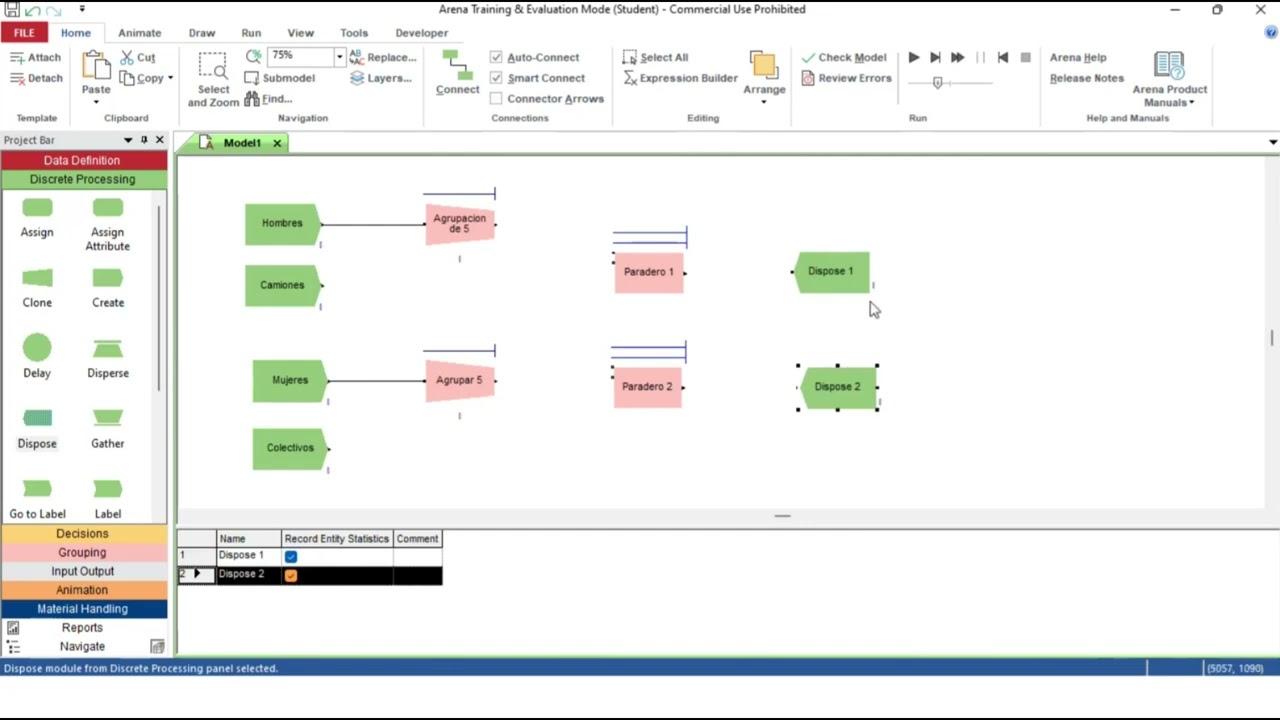Click Select All in Editing group
Screen dimensions: 1280x720
[x=655, y=58]
